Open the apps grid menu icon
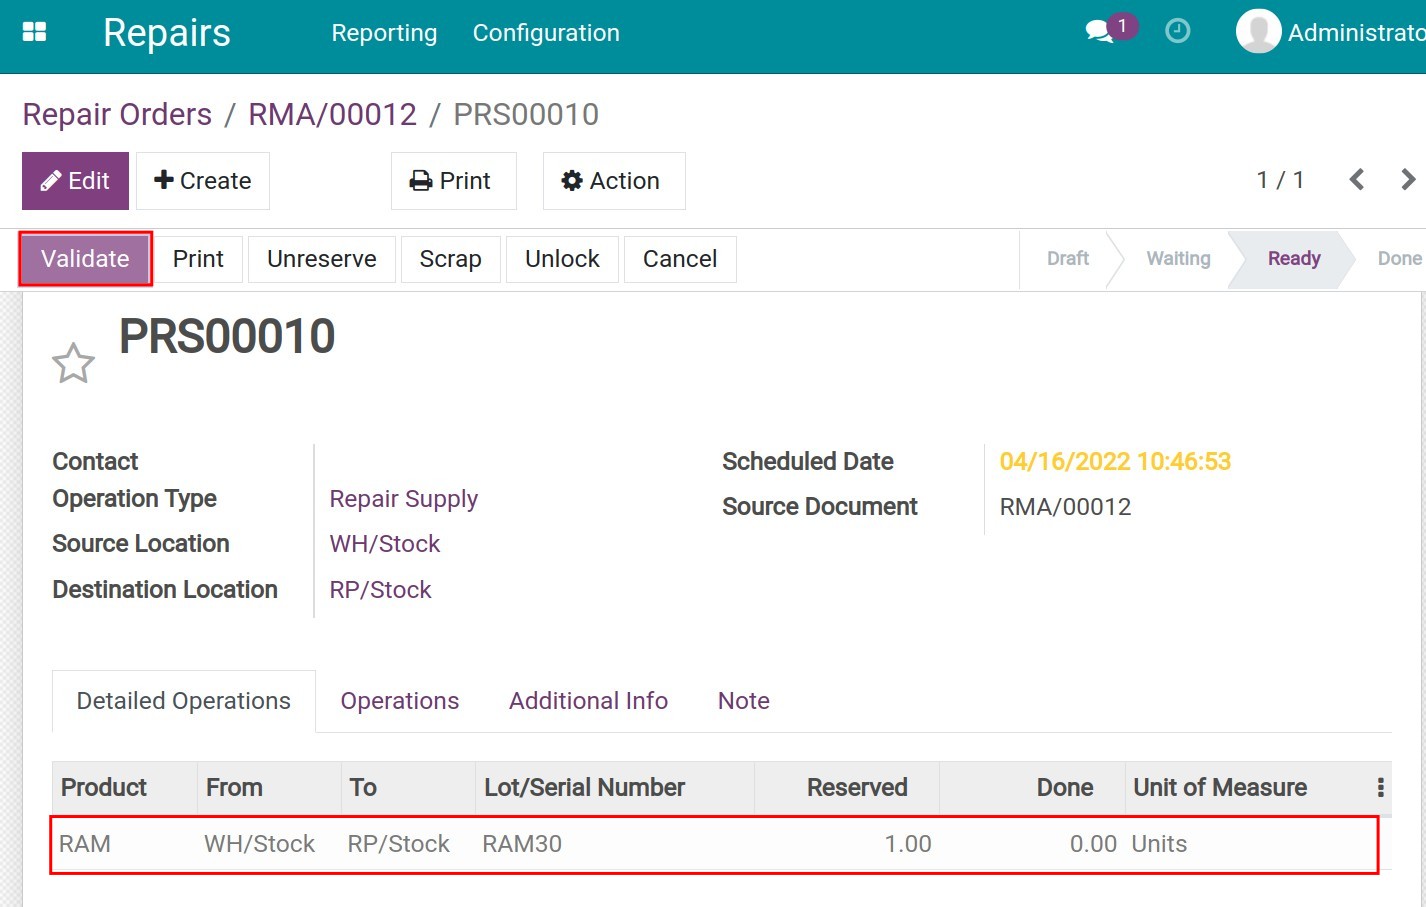Screen dimensions: 1426x907 pos(35,32)
